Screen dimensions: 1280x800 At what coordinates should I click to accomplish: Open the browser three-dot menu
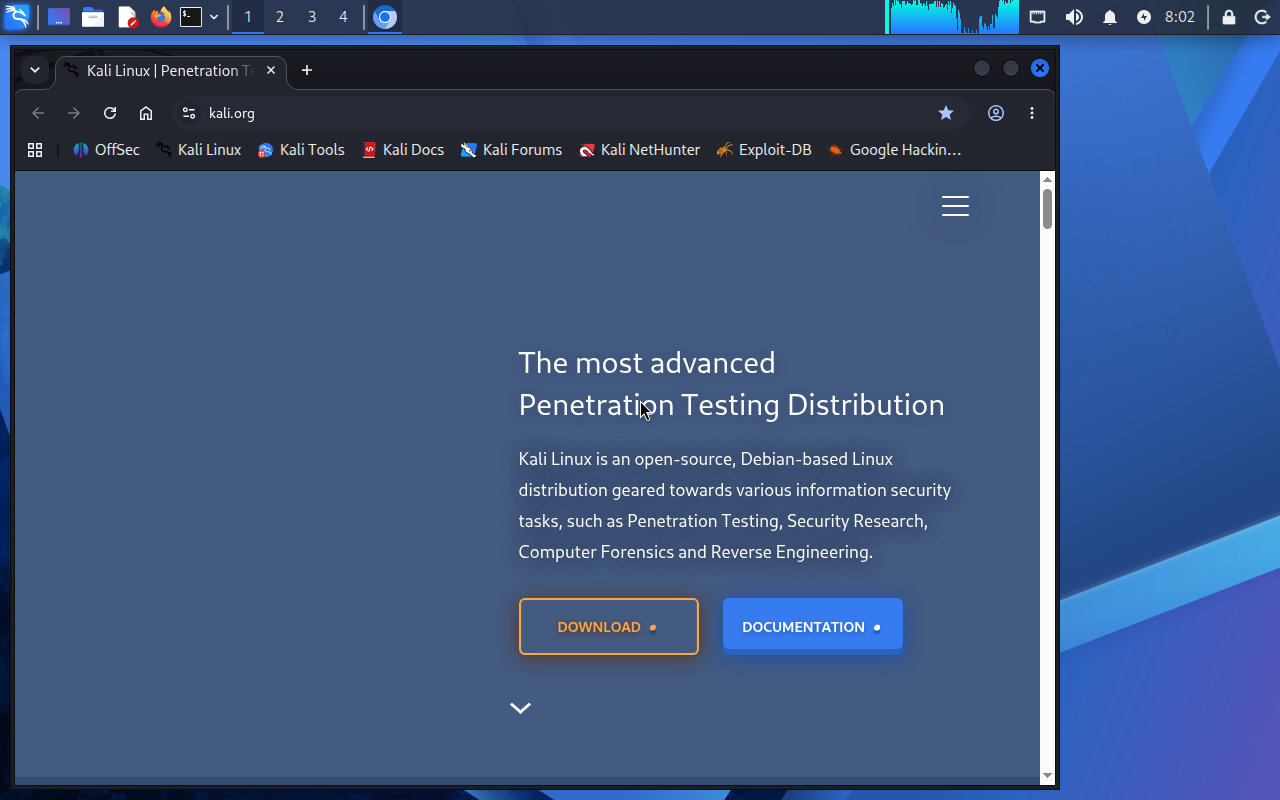tap(1032, 113)
